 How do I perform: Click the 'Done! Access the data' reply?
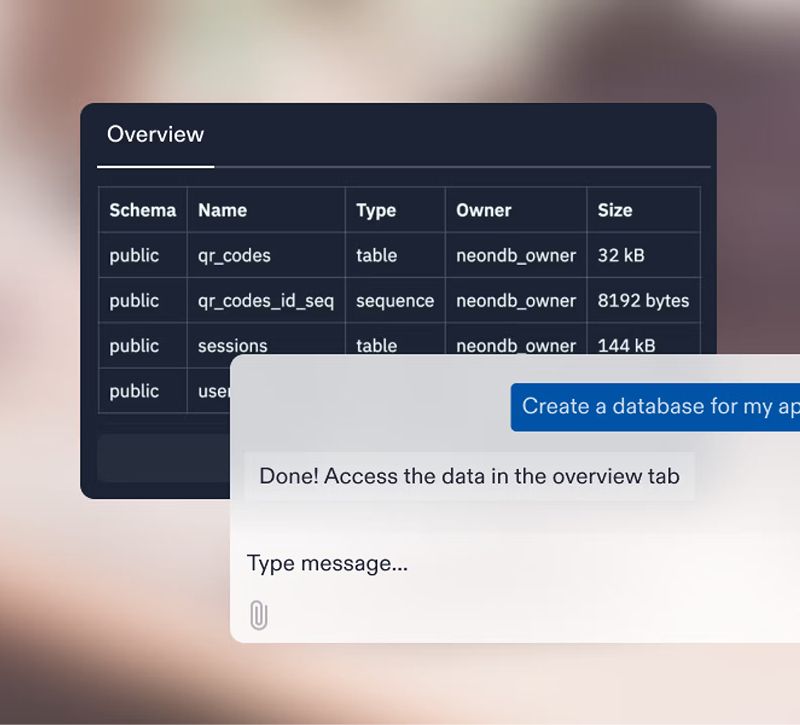(x=469, y=476)
